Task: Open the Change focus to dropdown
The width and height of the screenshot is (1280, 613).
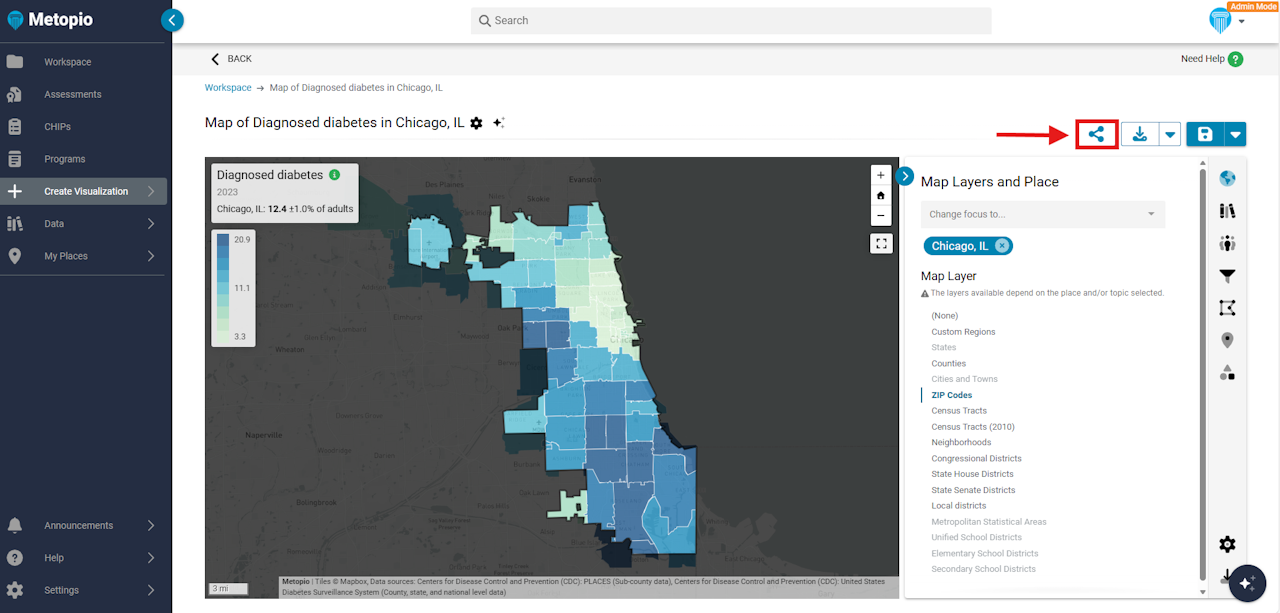Action: click(1042, 214)
